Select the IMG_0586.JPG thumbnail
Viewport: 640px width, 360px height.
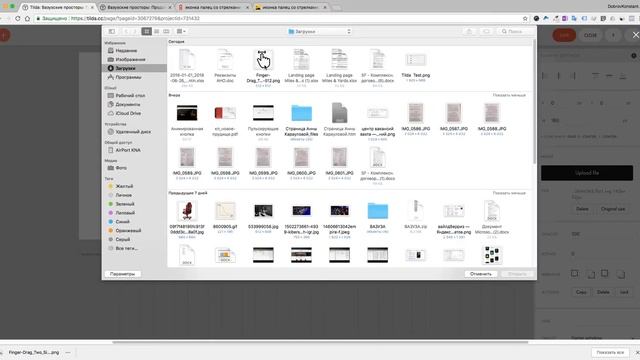[x=416, y=113]
